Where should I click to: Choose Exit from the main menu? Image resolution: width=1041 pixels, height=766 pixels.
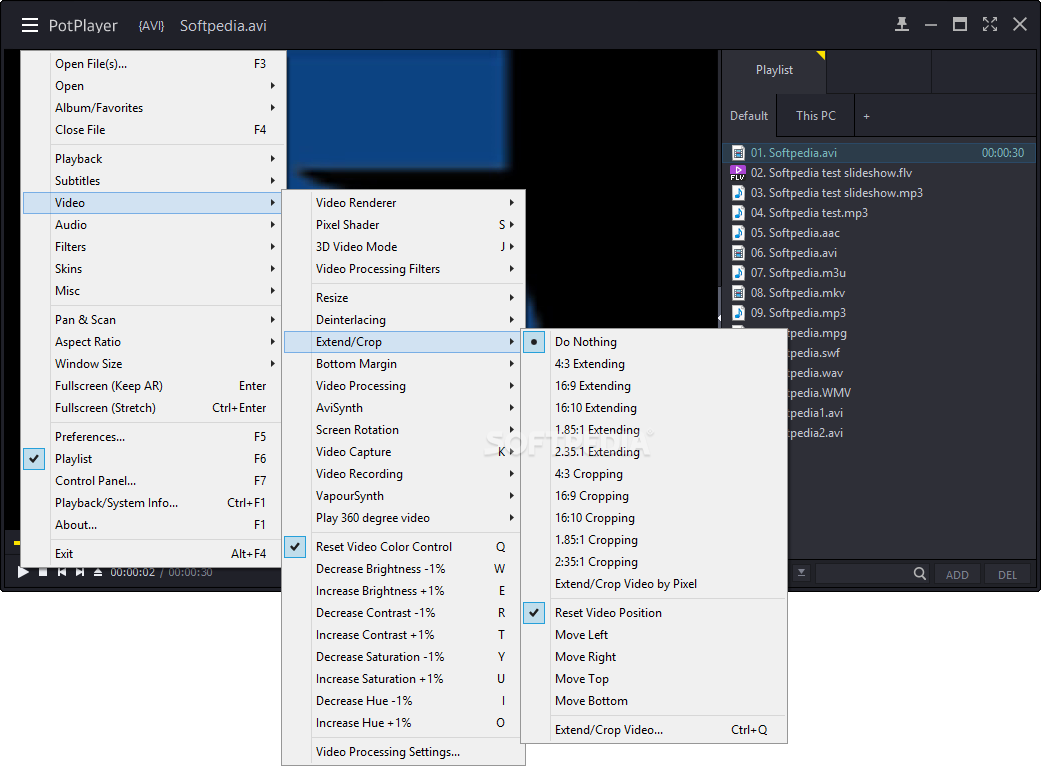click(x=153, y=554)
